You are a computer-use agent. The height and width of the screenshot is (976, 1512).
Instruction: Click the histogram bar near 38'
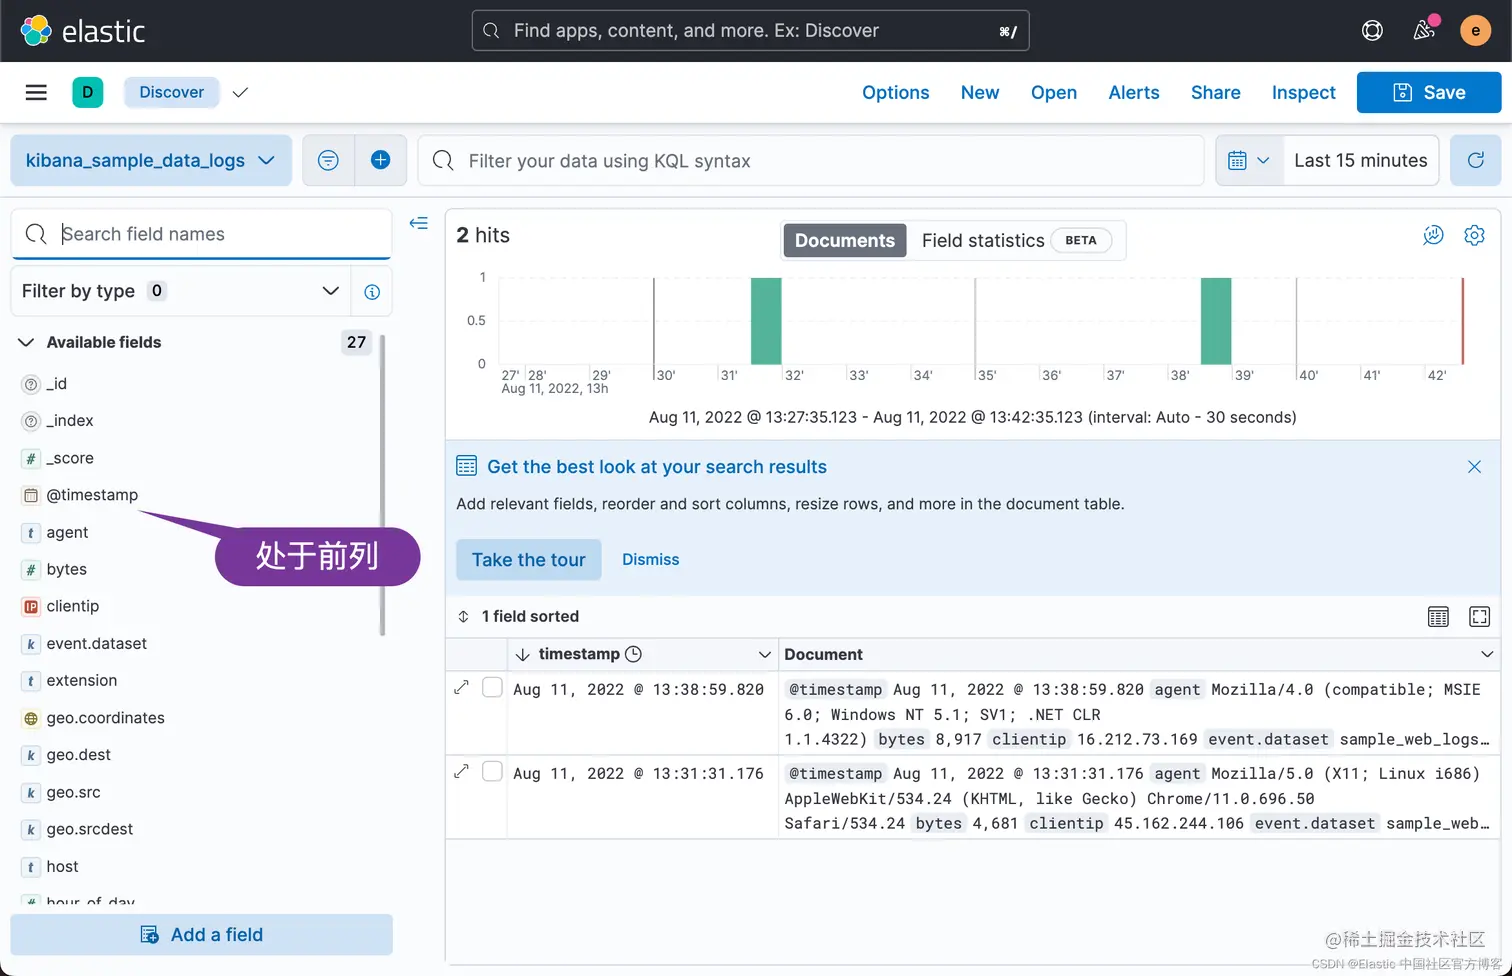click(x=1216, y=321)
